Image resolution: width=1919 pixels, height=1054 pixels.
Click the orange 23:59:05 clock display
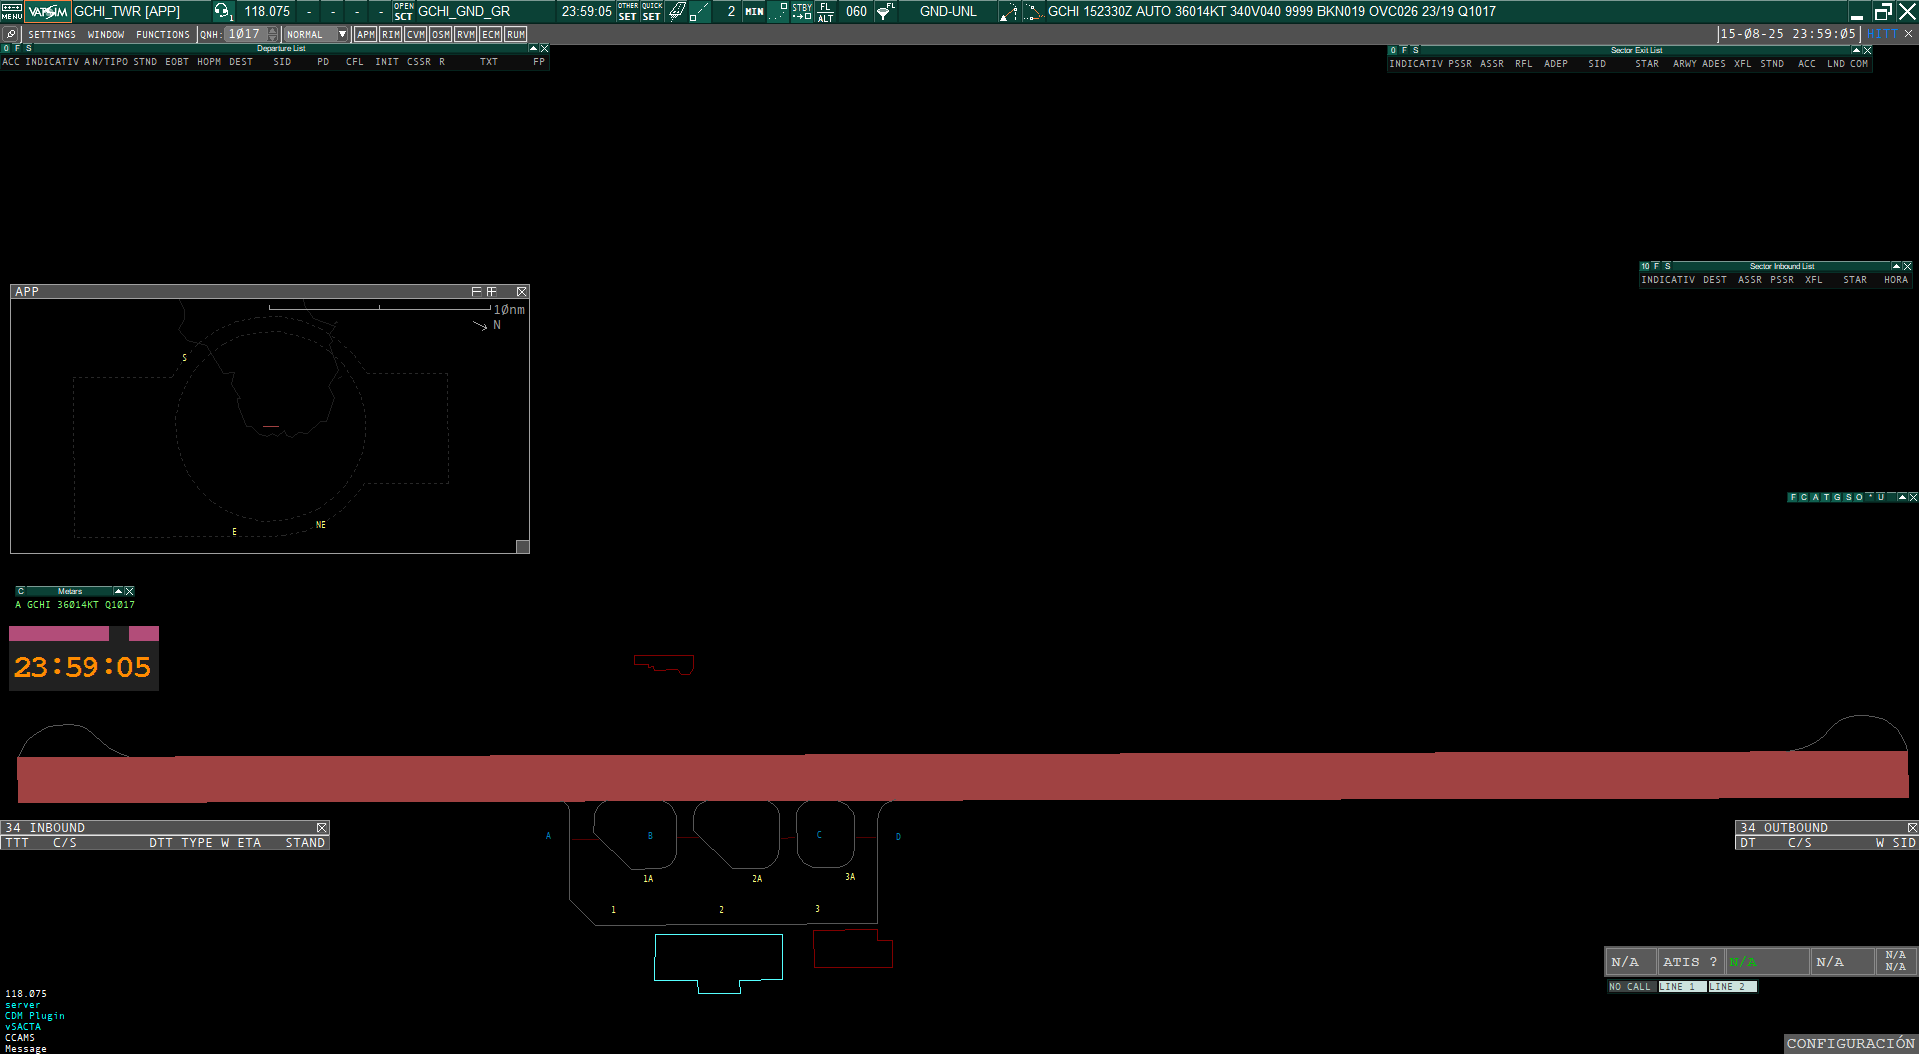point(82,667)
